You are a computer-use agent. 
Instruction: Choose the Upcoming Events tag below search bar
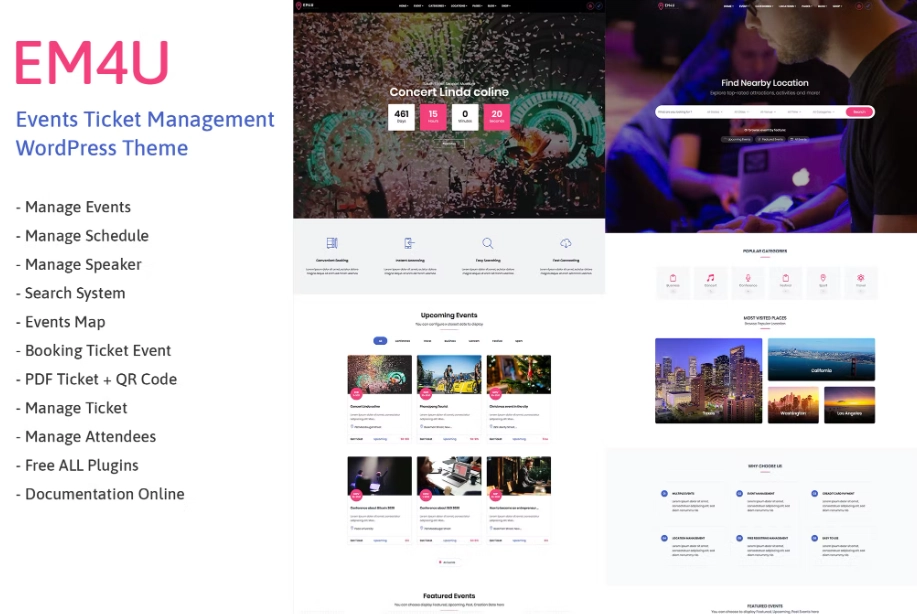pyautogui.click(x=737, y=139)
